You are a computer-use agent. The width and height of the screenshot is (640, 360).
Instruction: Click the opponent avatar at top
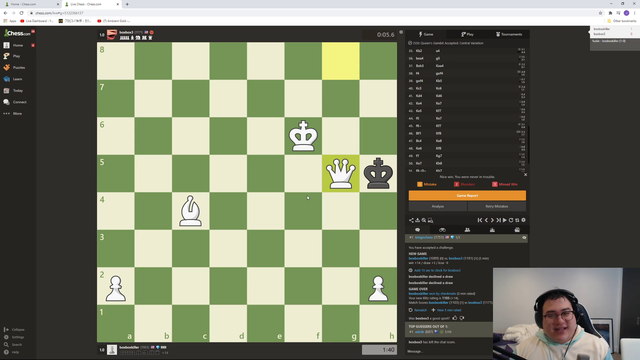tap(112, 35)
